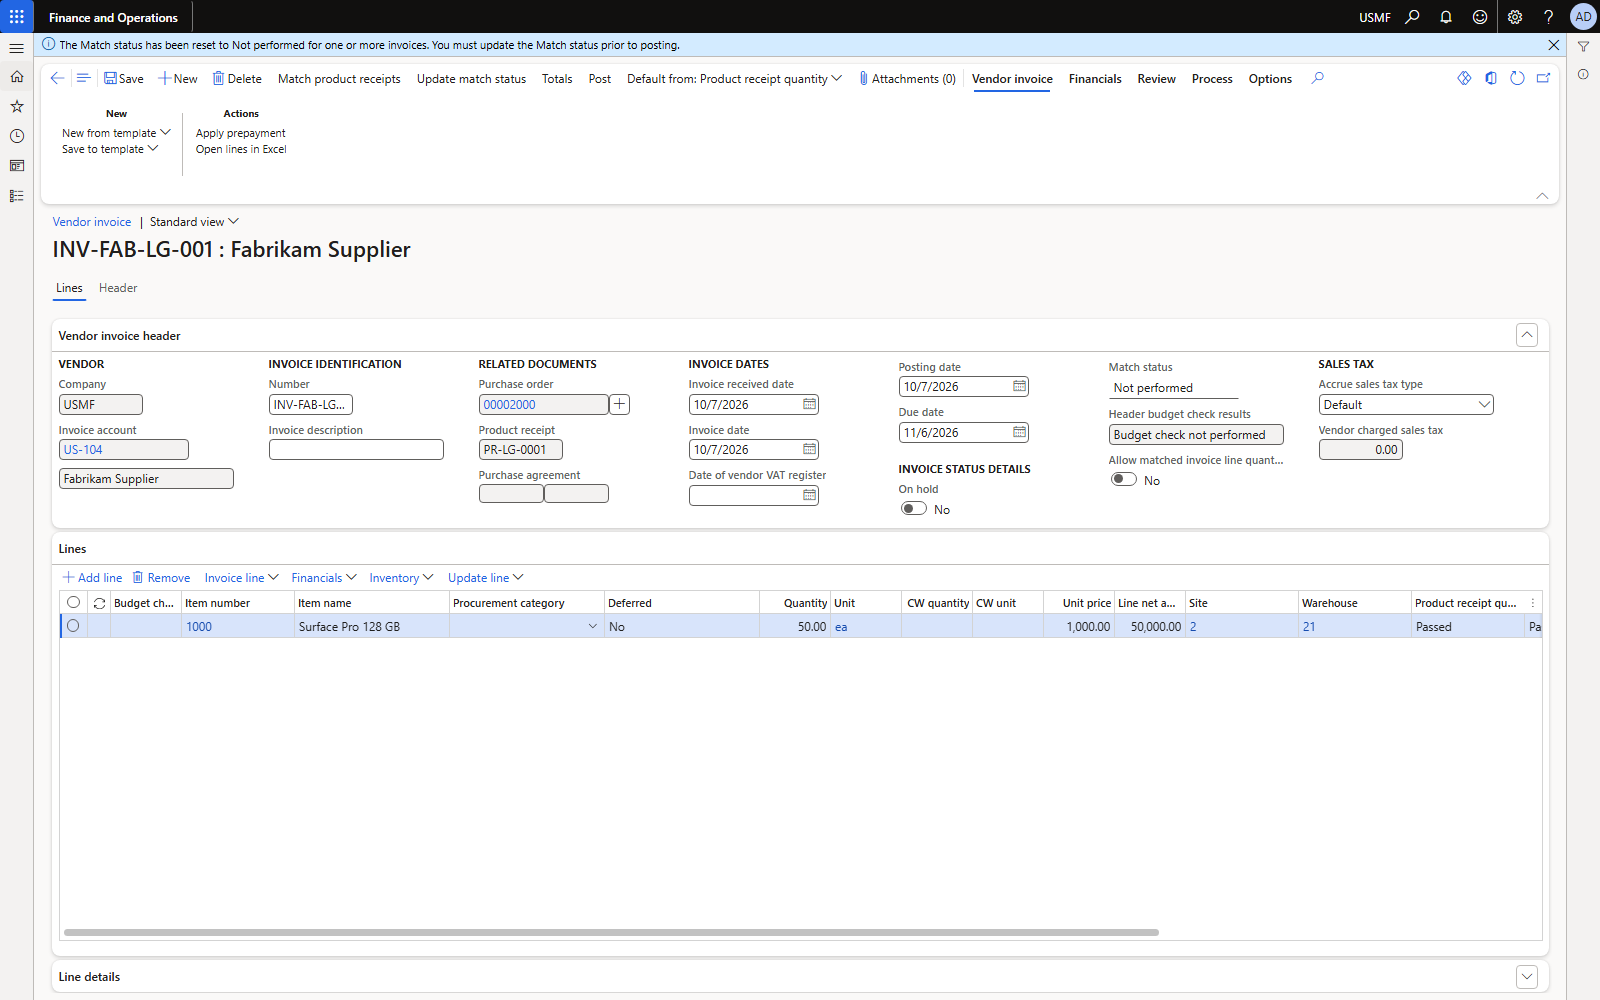1600x1000 pixels.
Task: Add purchase order with plus button
Action: click(620, 404)
